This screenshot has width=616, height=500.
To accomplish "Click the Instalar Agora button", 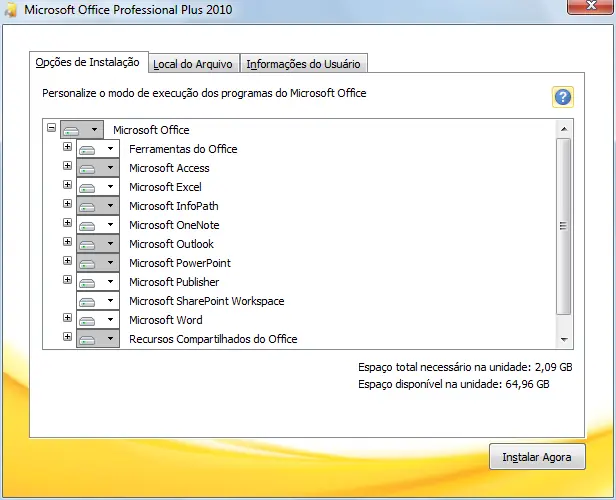I will (x=537, y=457).
